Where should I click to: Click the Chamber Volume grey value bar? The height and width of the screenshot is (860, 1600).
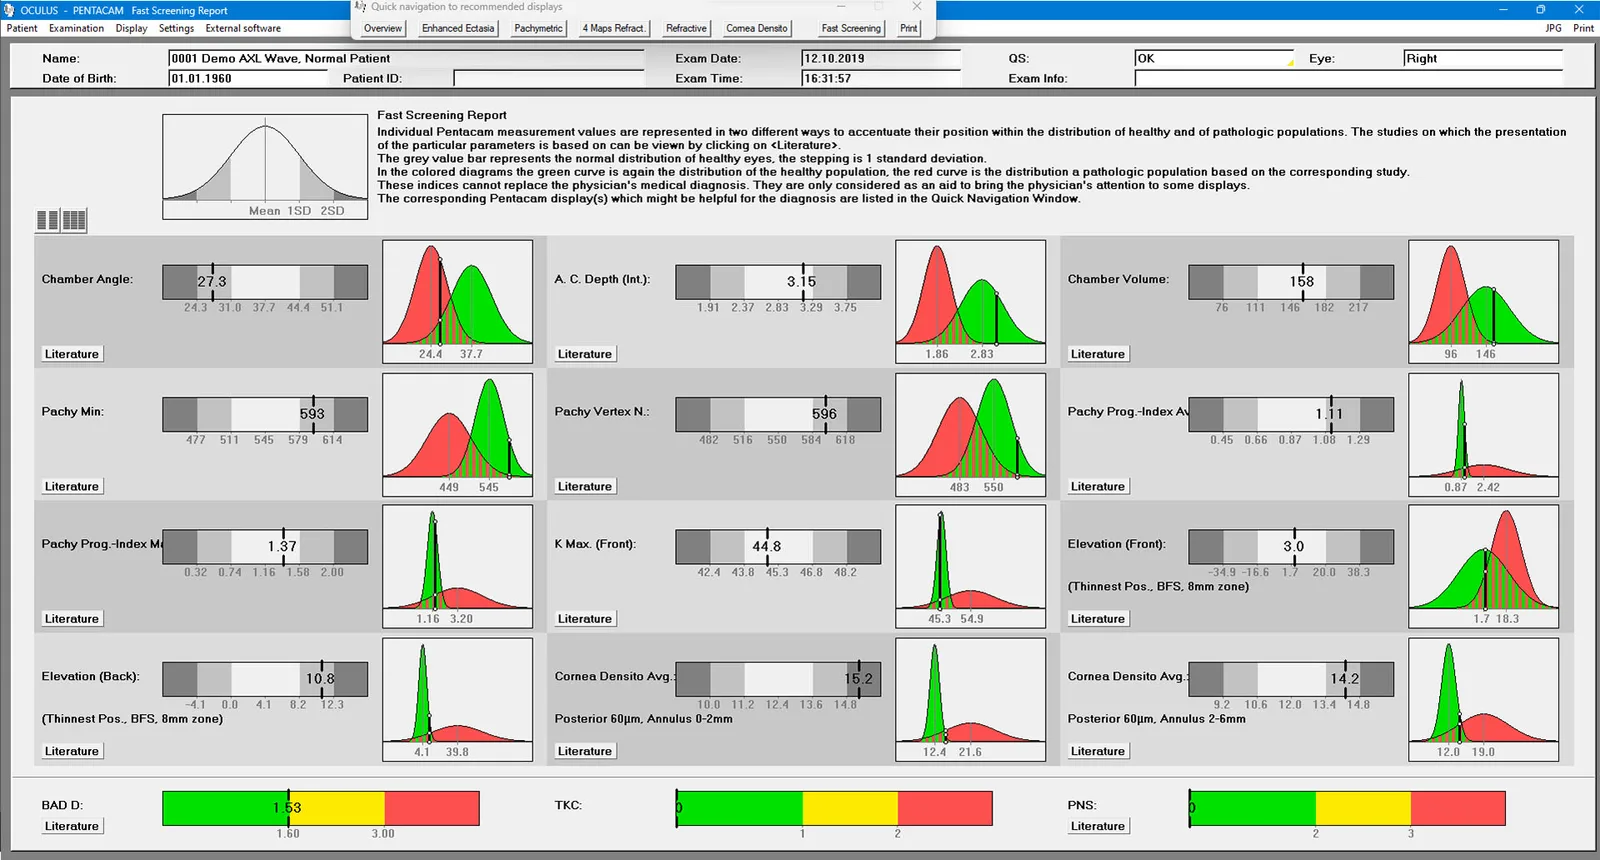pos(1291,282)
